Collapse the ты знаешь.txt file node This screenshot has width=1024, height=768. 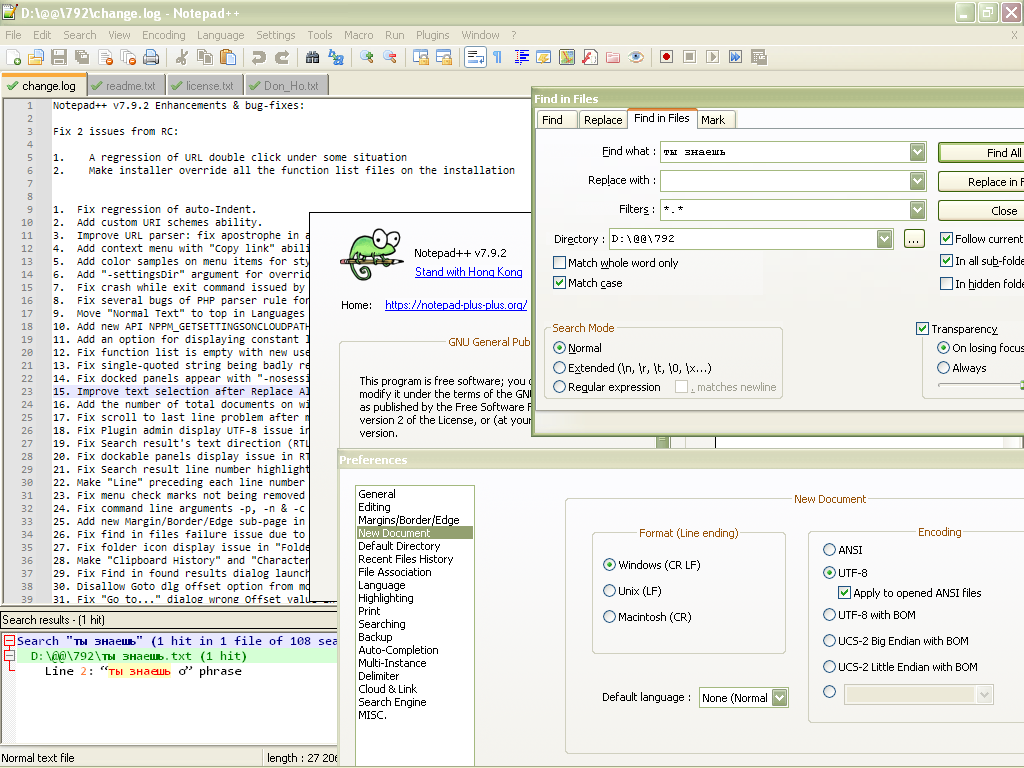tap(9, 655)
